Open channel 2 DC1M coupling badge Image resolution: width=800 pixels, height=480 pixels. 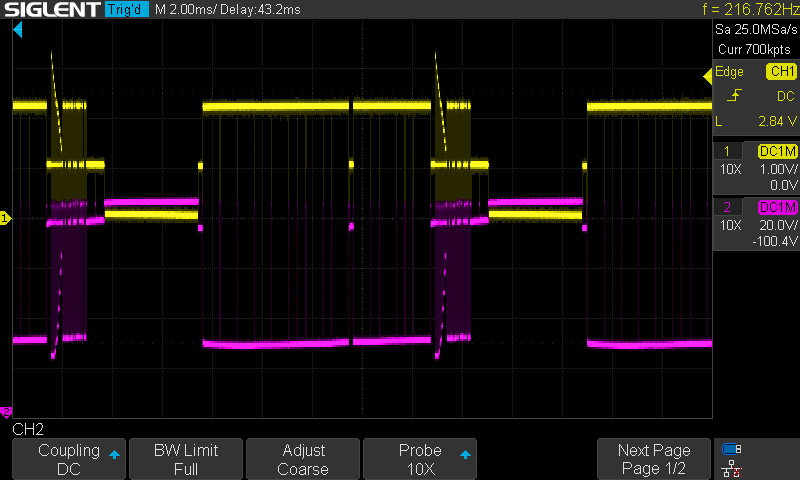pos(778,207)
